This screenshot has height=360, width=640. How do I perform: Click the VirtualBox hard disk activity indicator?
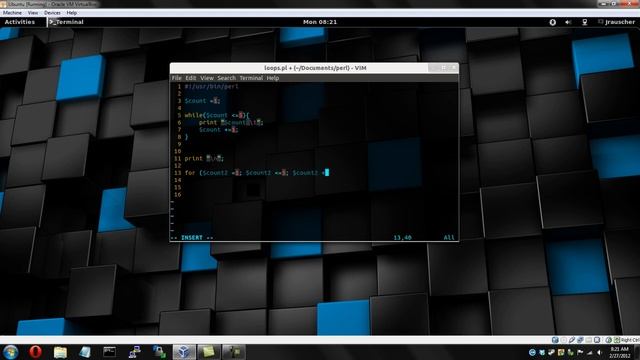[555, 340]
